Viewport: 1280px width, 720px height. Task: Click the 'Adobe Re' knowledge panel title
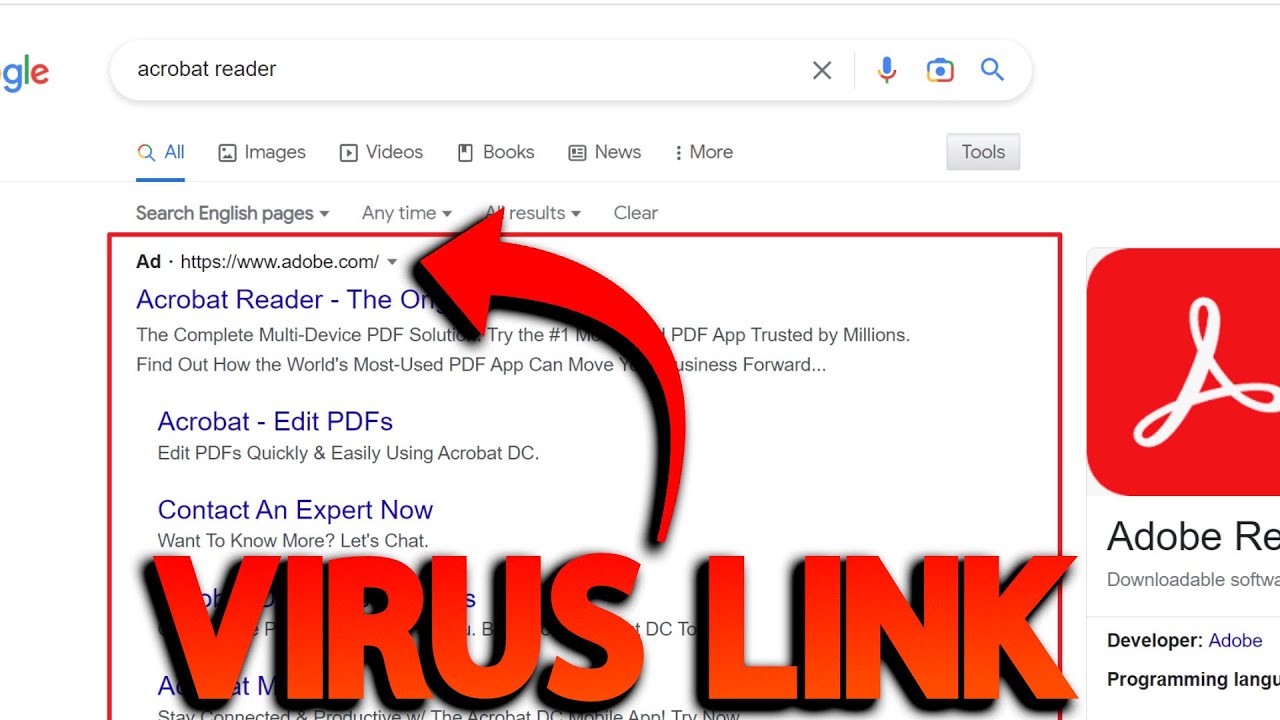point(1193,537)
